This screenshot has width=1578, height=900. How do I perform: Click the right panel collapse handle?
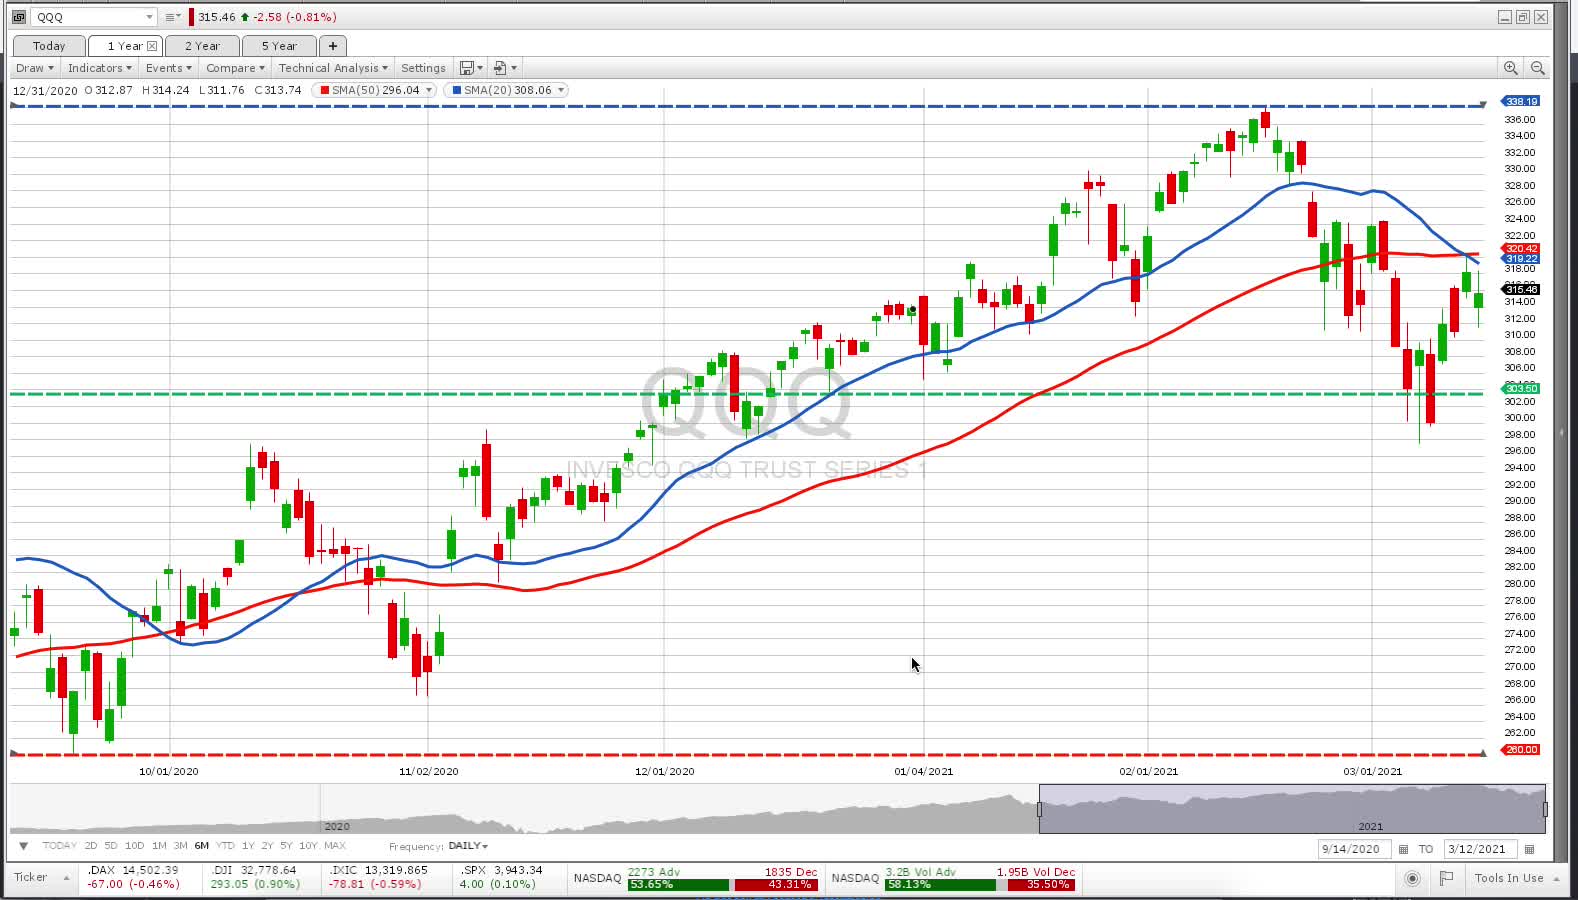pos(1561,433)
